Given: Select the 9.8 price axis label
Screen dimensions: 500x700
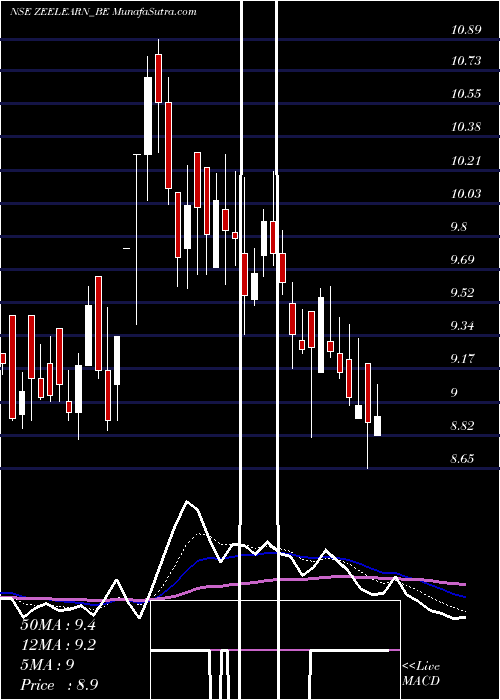Looking at the screenshot, I should 459,226.
